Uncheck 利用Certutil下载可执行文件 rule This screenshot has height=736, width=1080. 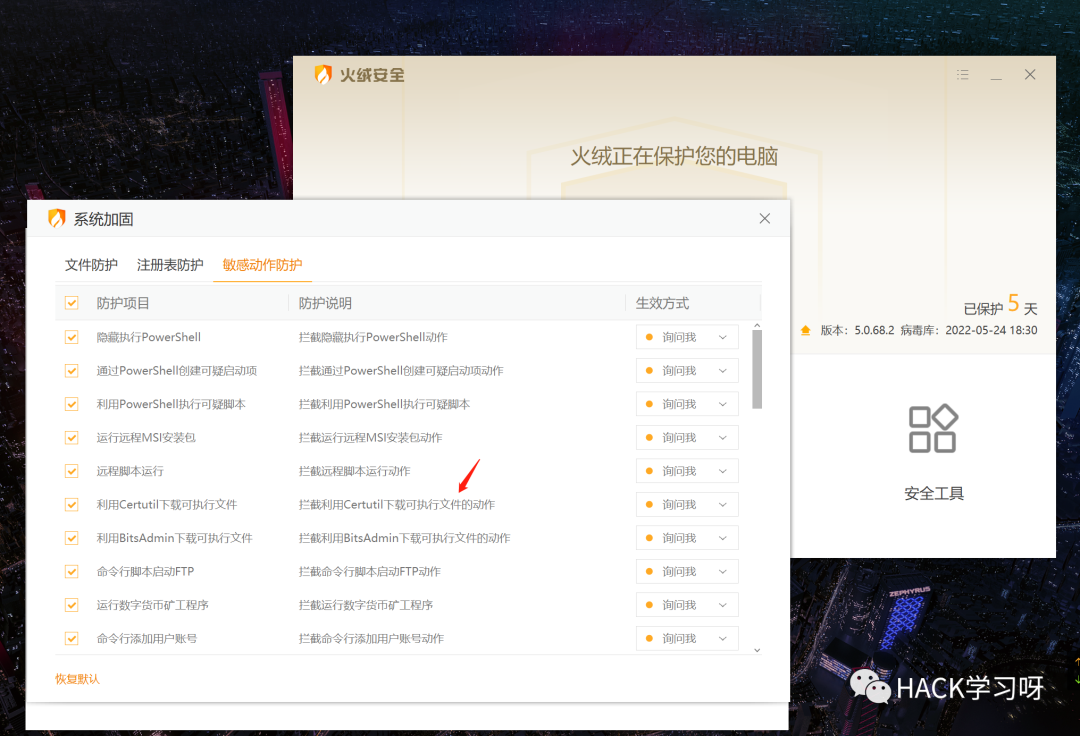[72, 504]
